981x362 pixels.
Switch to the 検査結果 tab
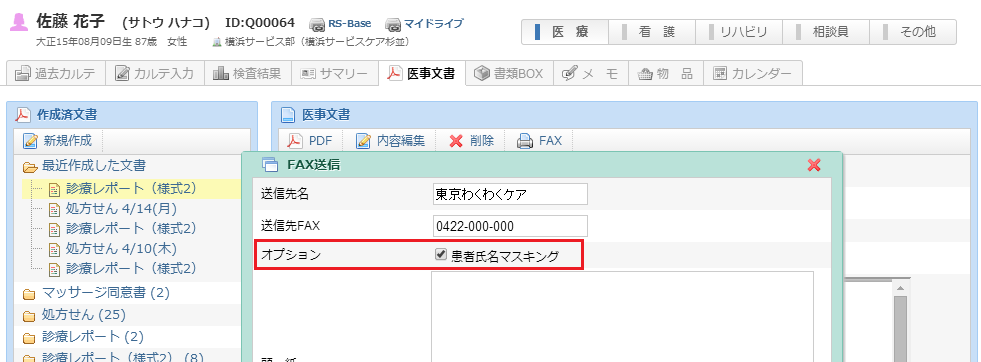click(248, 73)
